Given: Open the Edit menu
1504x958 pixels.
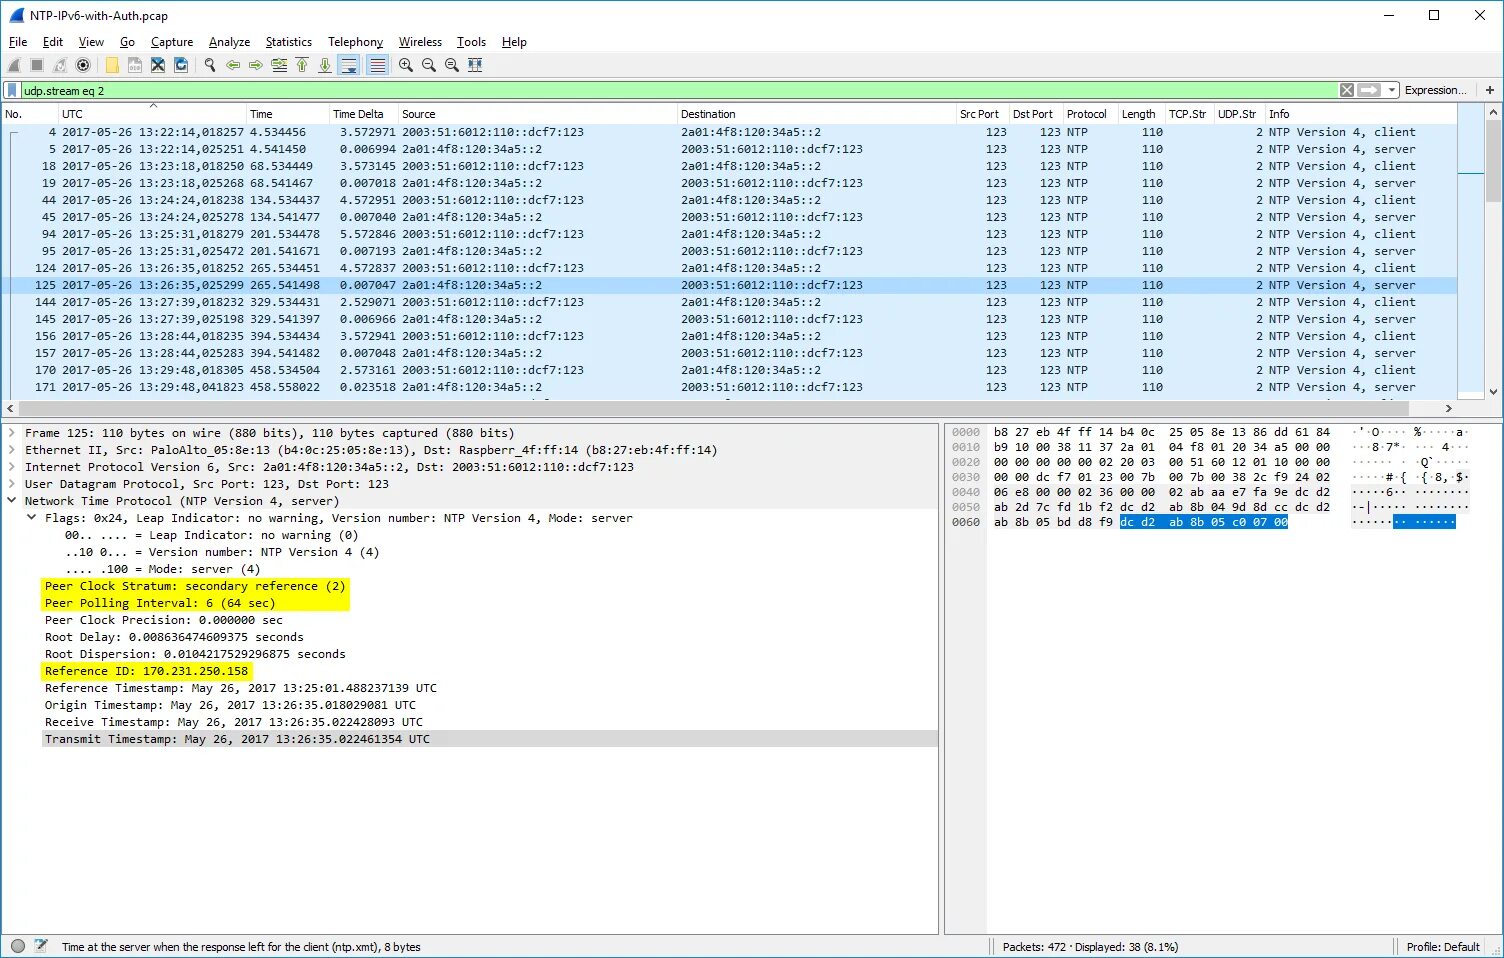Looking at the screenshot, I should (53, 42).
